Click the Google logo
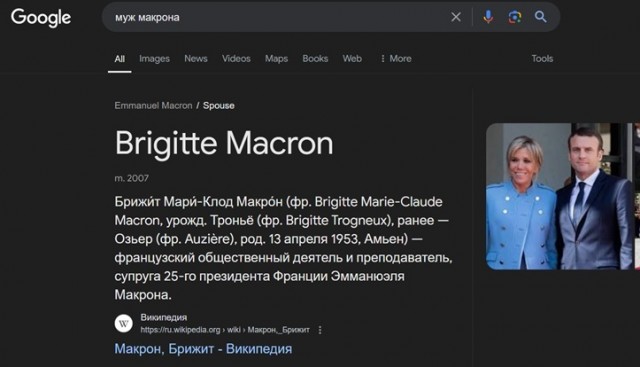 click(41, 18)
